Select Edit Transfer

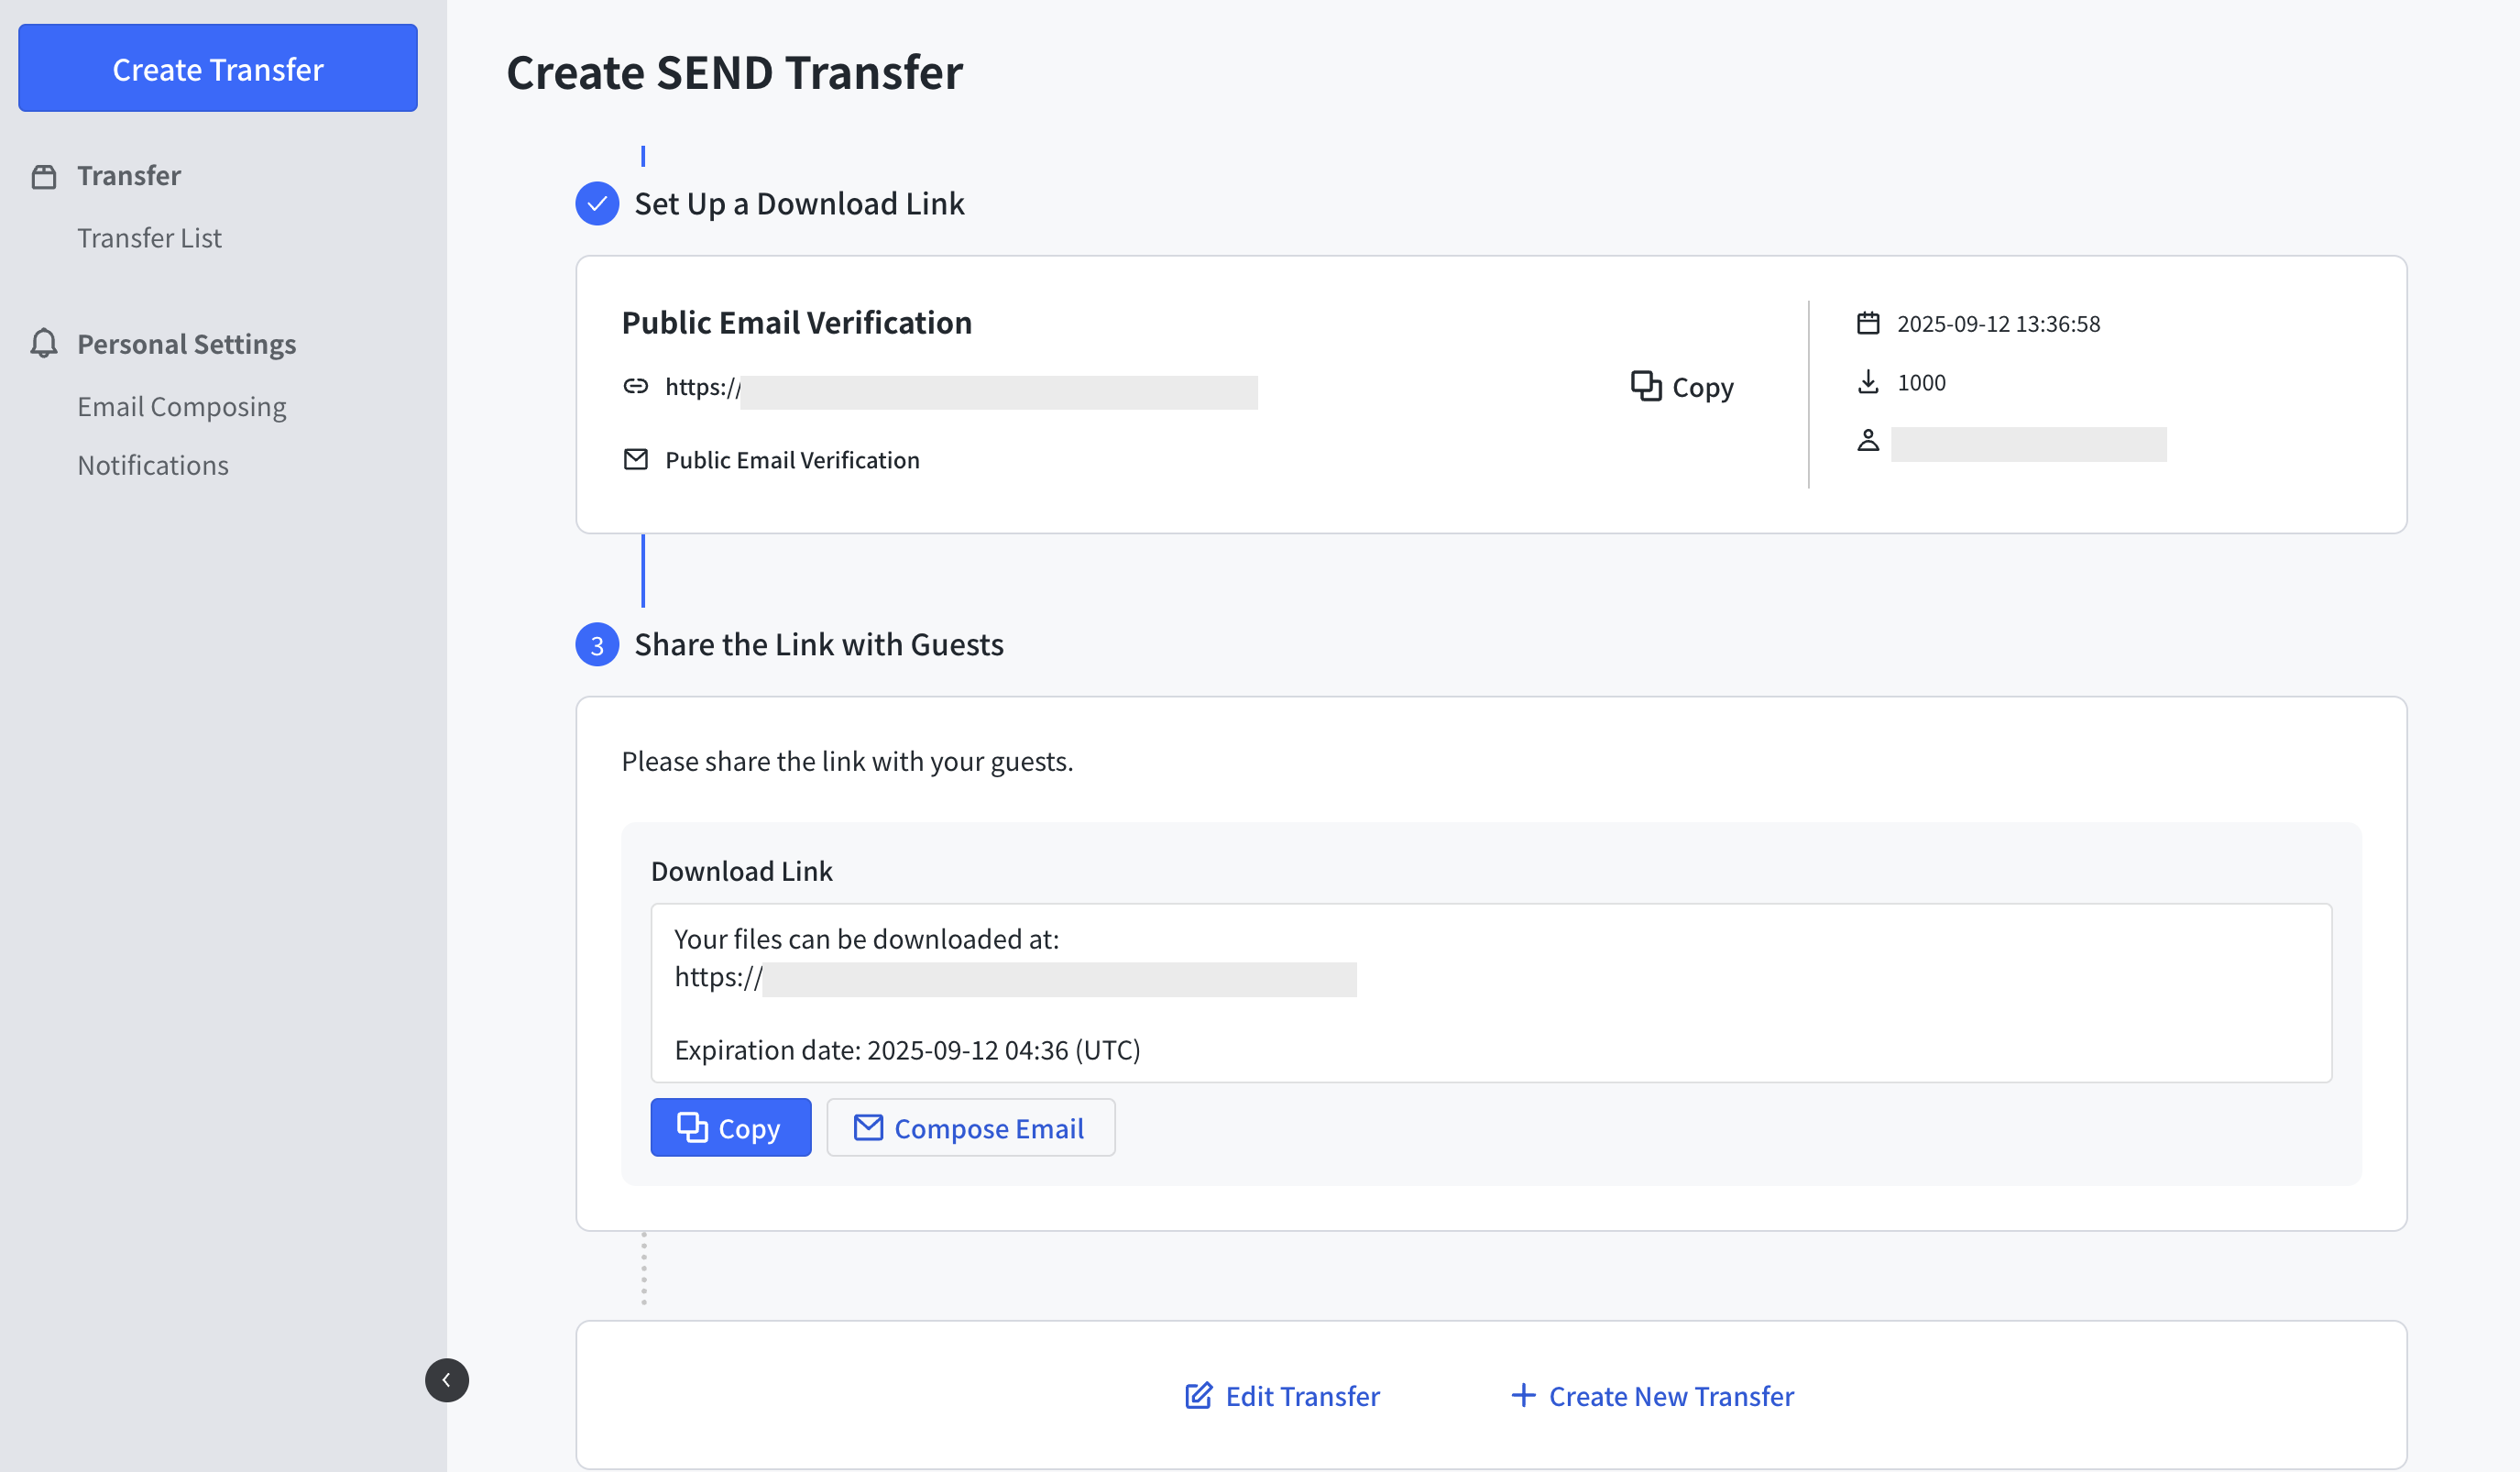1302,1395
